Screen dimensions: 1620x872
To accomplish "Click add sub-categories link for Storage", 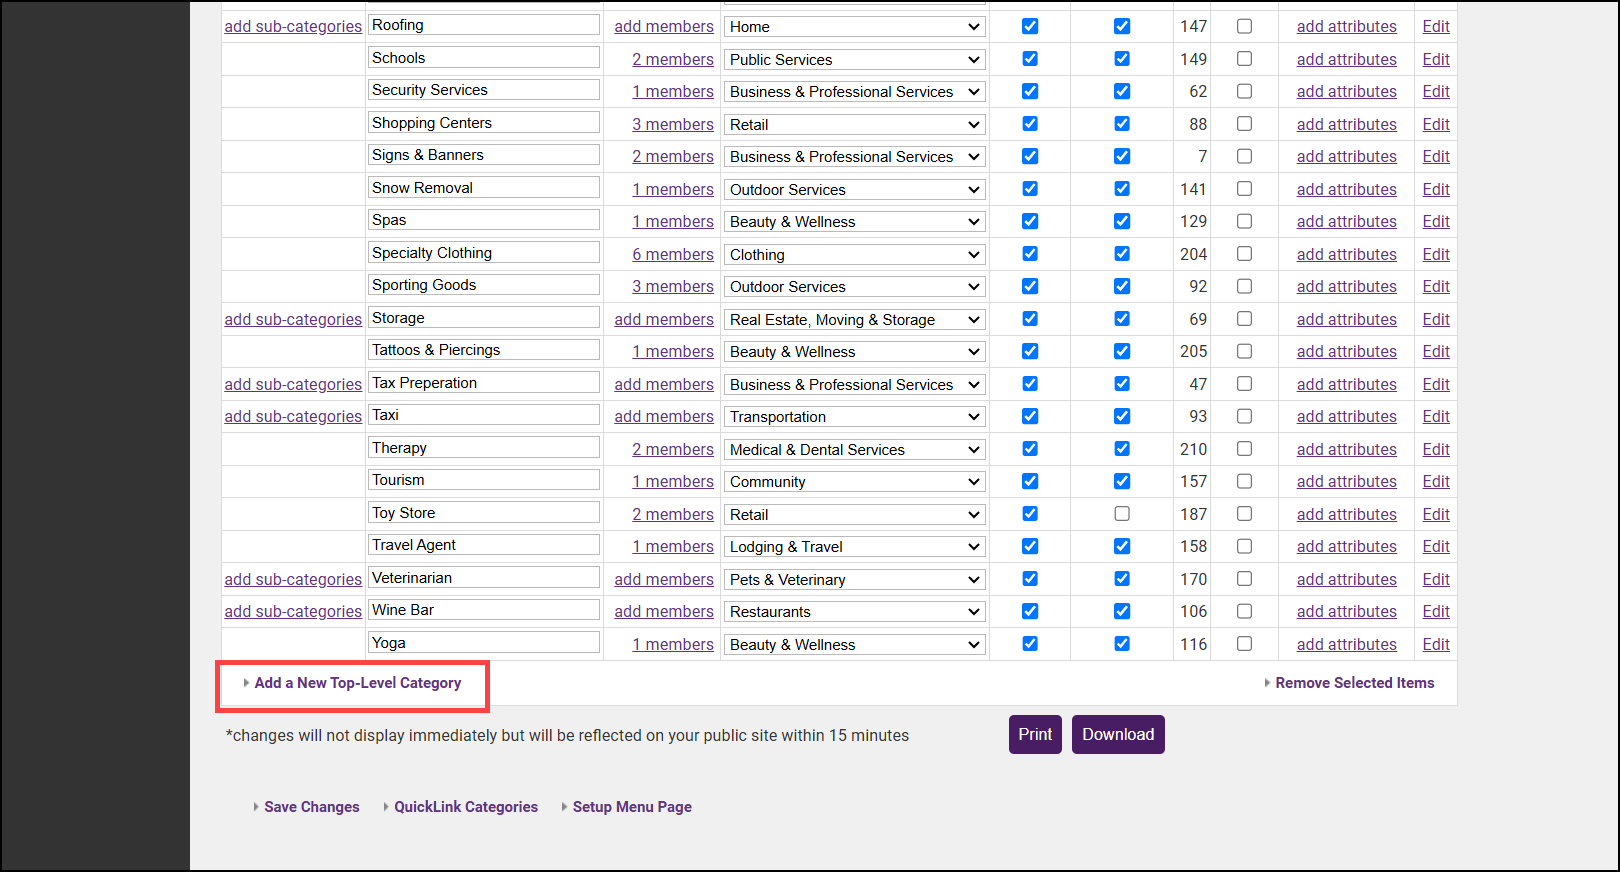I will [x=293, y=319].
